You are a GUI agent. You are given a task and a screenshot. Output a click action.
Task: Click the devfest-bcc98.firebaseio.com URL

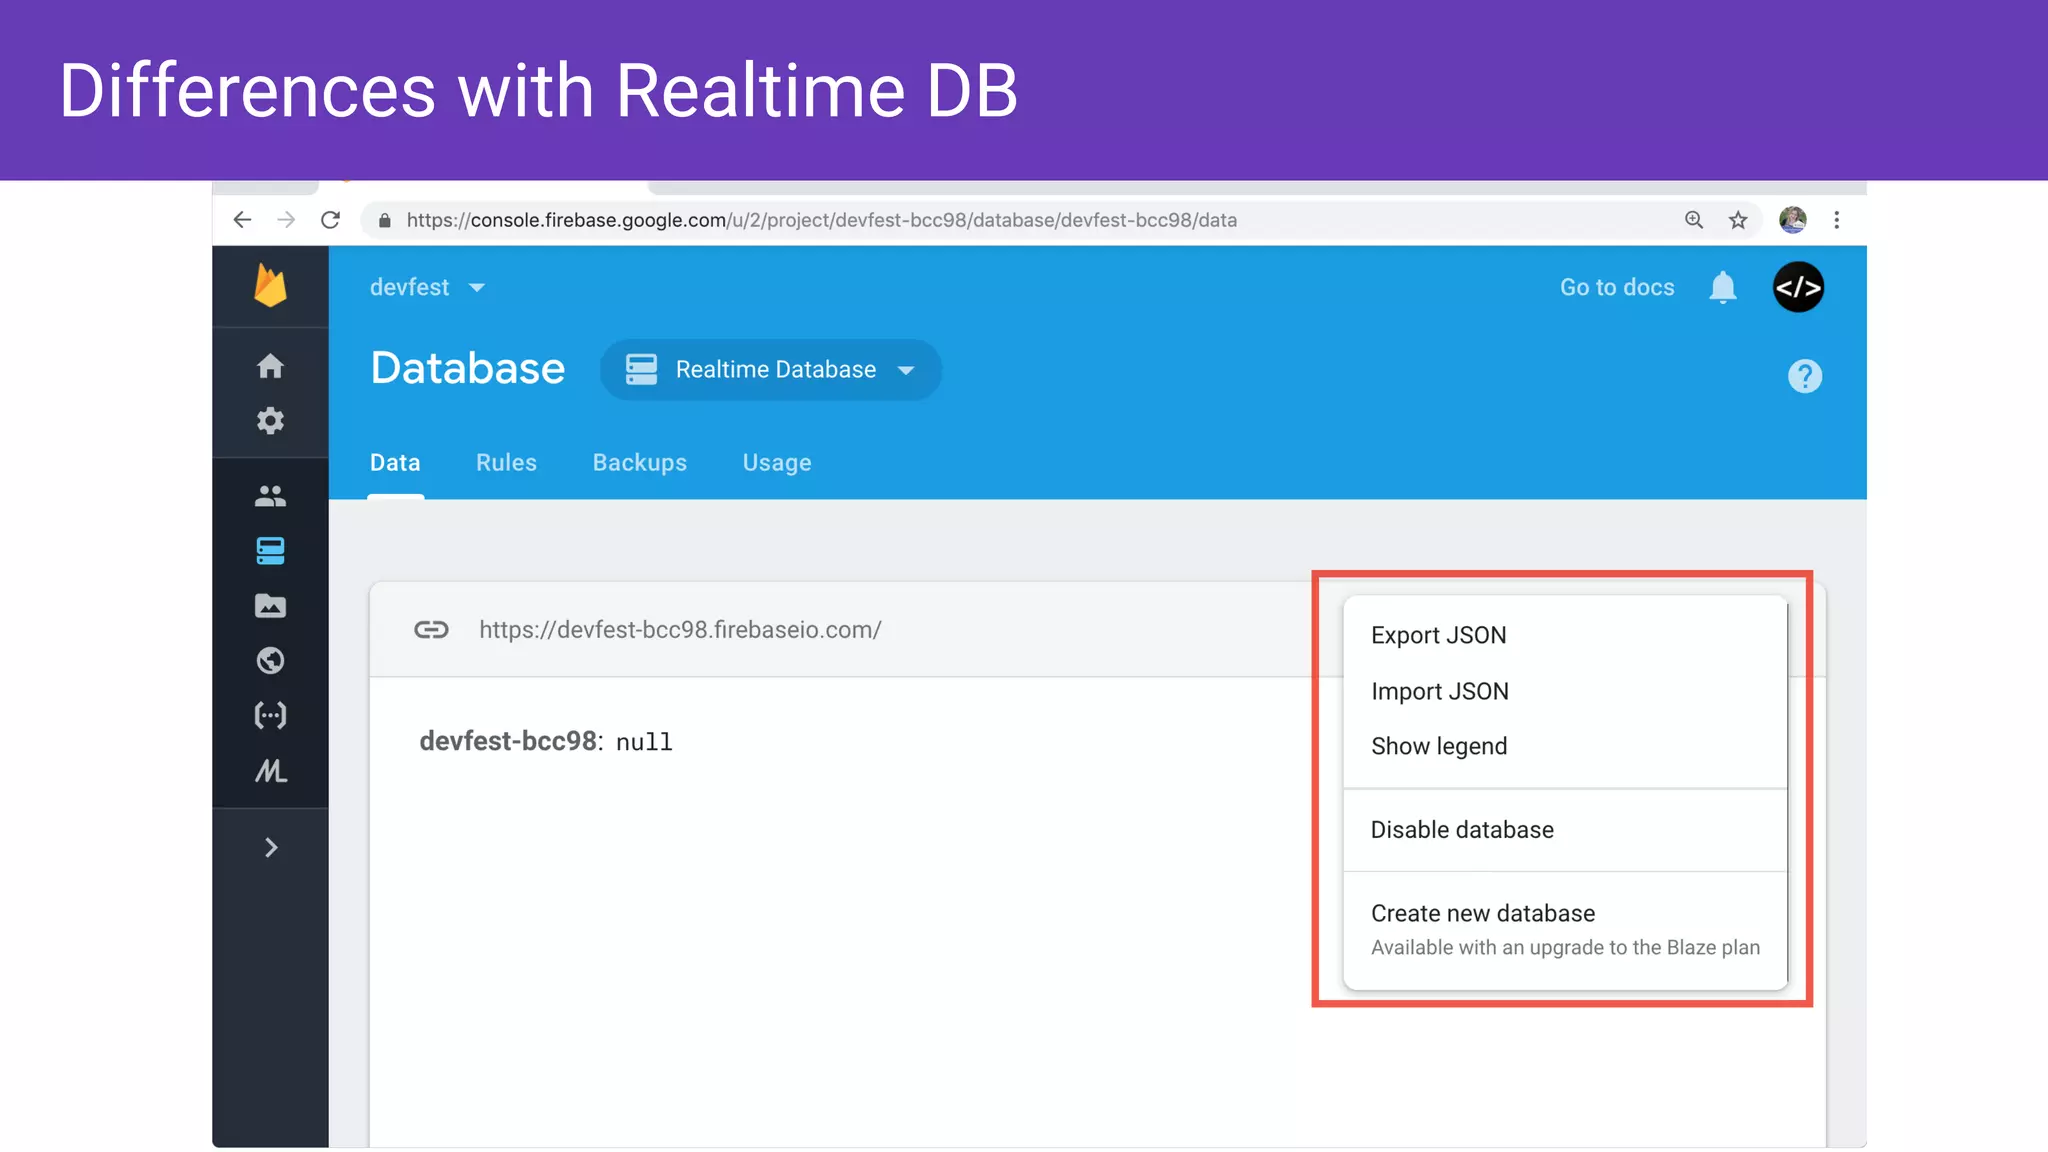[x=680, y=630]
